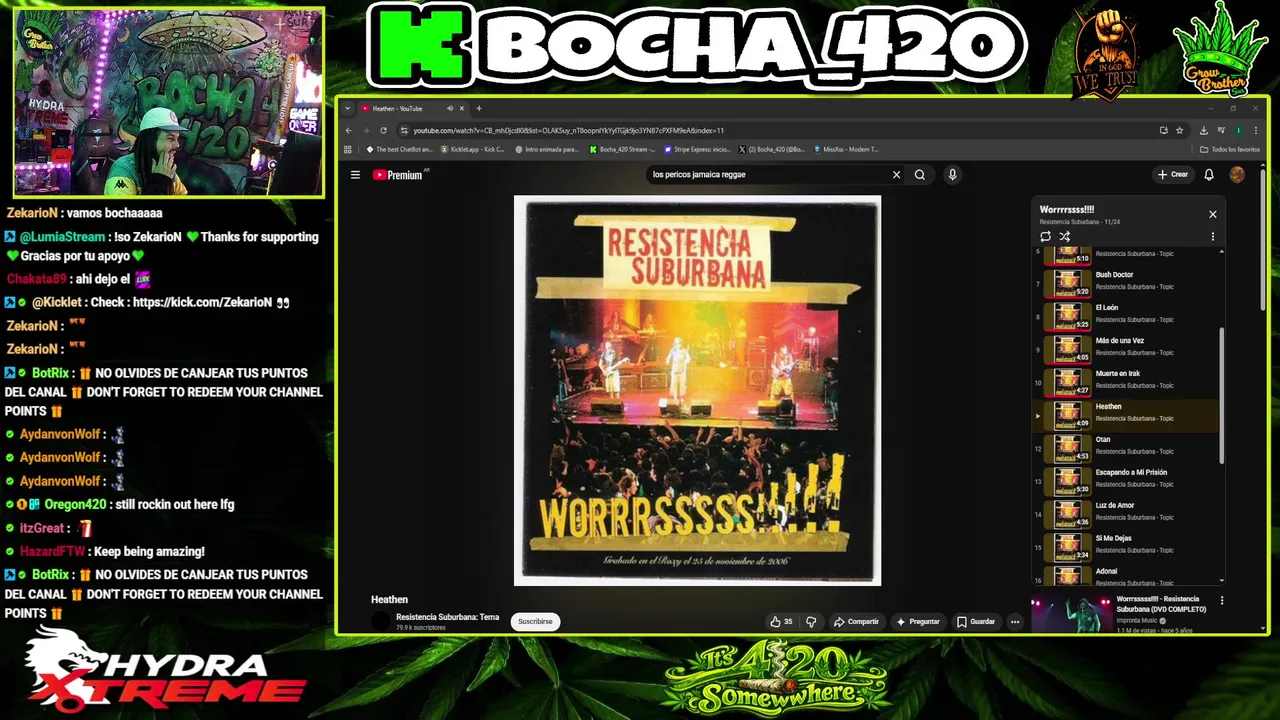Open MissXss Modern T bookmark
1280x720 pixels.
[846, 150]
